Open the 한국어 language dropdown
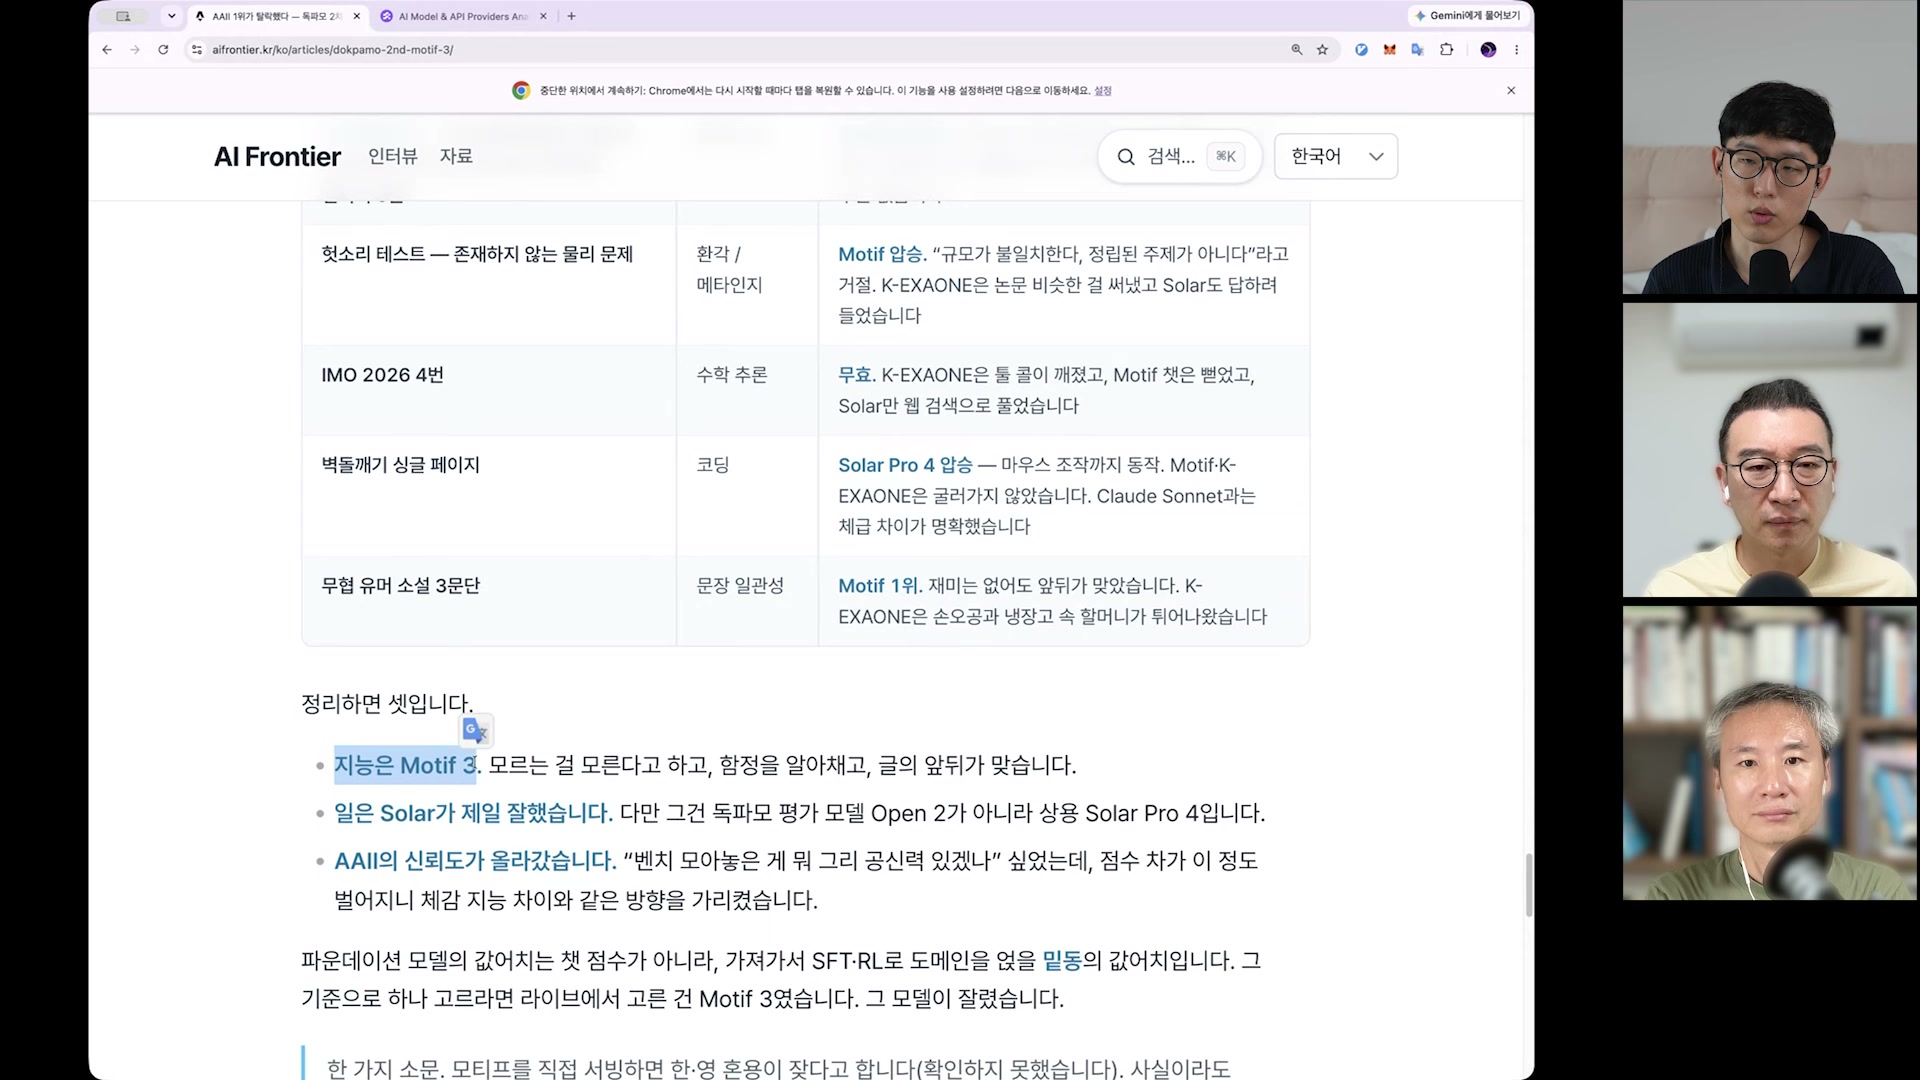The width and height of the screenshot is (1920, 1080). [x=1336, y=157]
